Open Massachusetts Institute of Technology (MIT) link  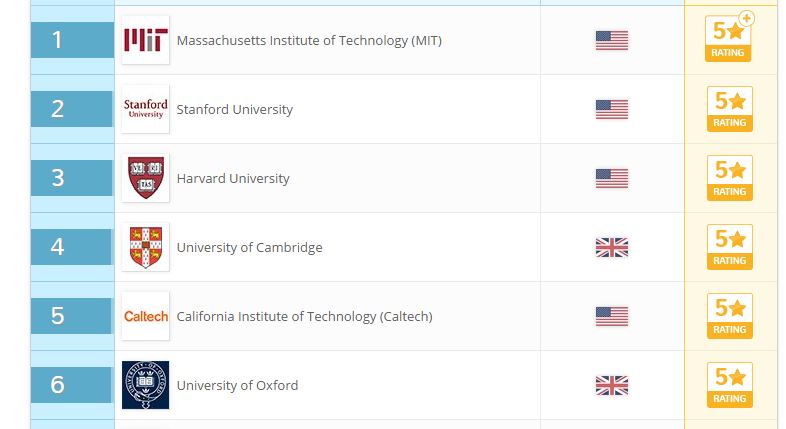coord(308,41)
